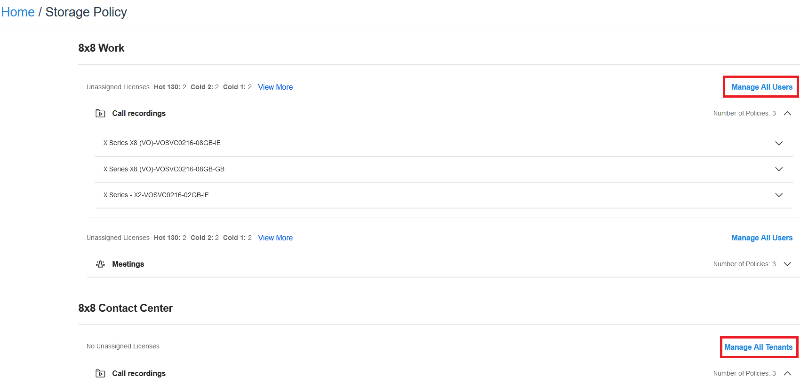Select the X Series X8 08GB-IE policy name

click(162, 143)
